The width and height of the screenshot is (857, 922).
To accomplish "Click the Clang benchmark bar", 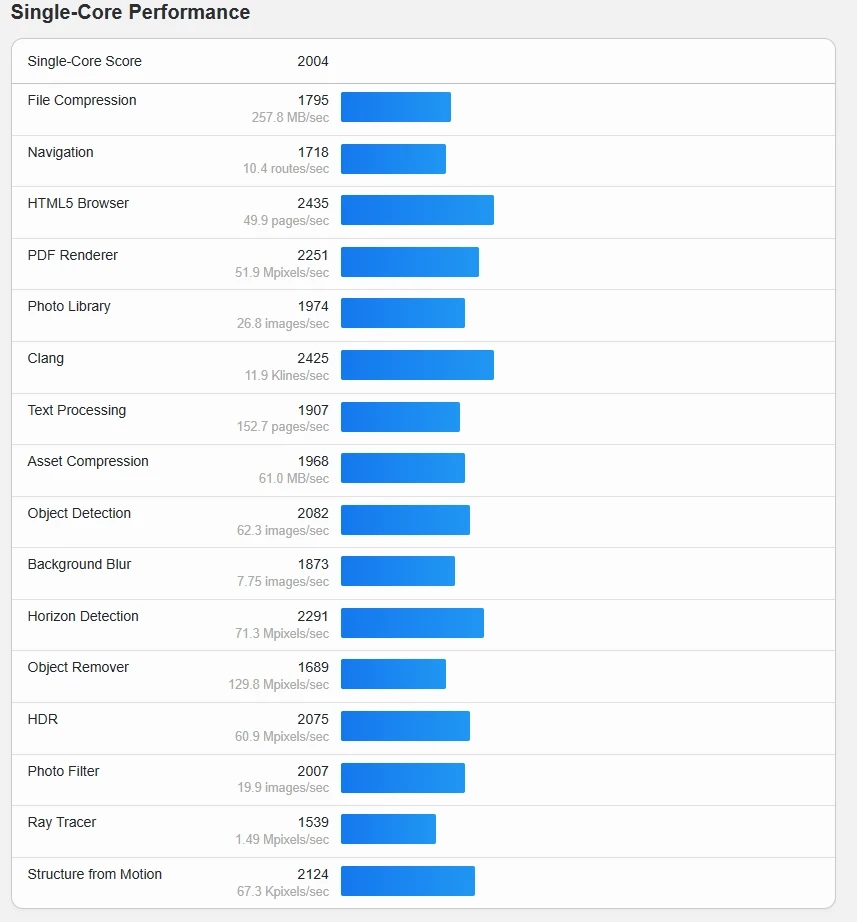I will (417, 365).
